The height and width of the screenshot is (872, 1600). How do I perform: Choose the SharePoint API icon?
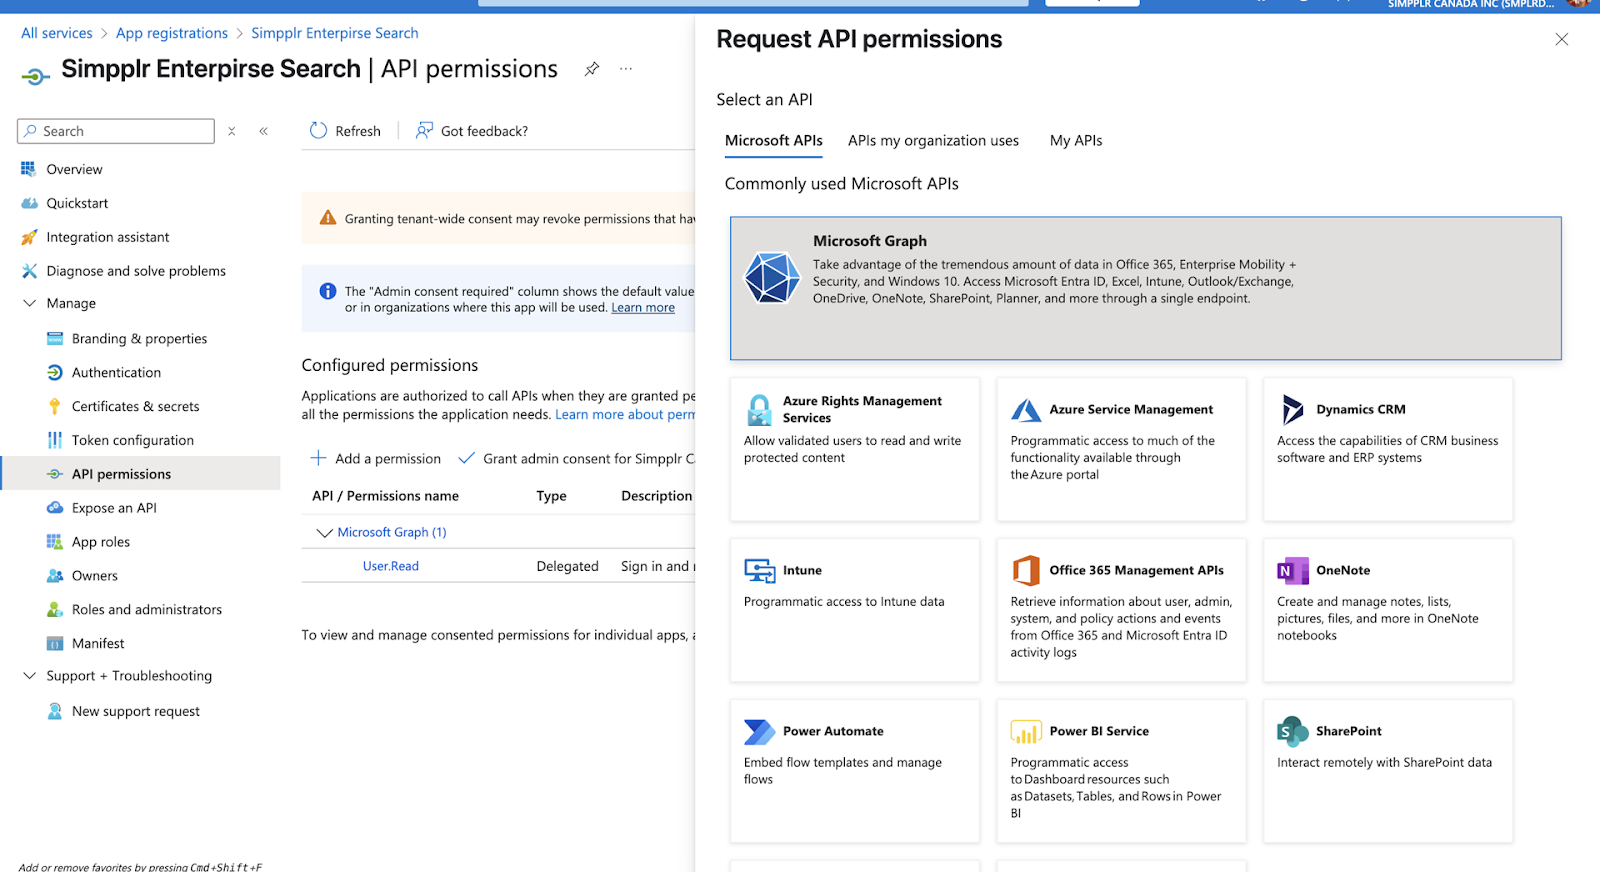tap(1292, 732)
